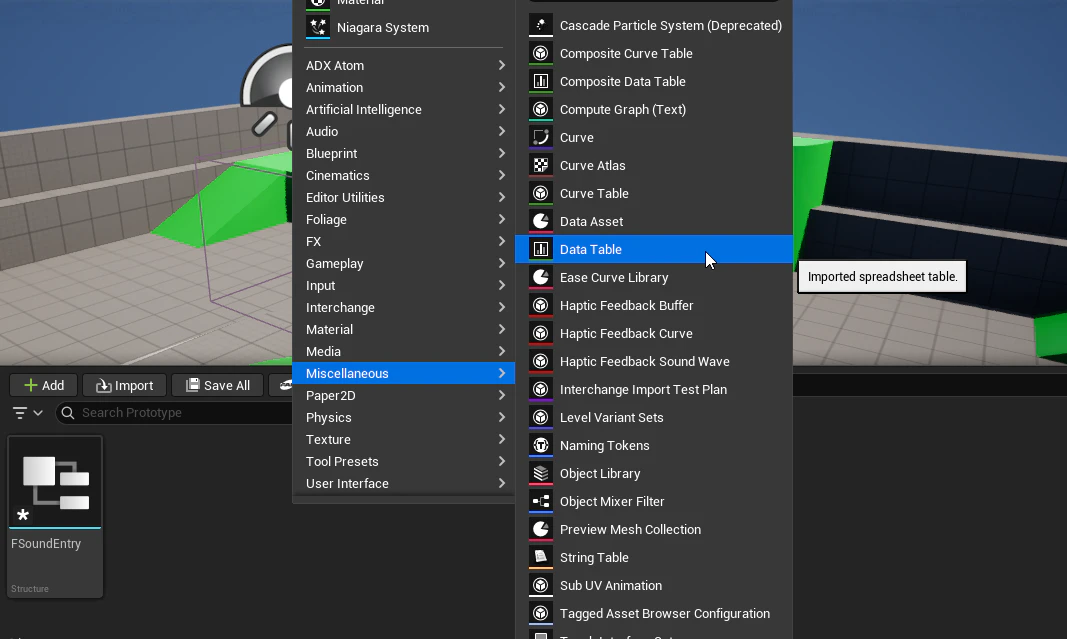1067x639 pixels.
Task: Click the Add button
Action: 44,385
